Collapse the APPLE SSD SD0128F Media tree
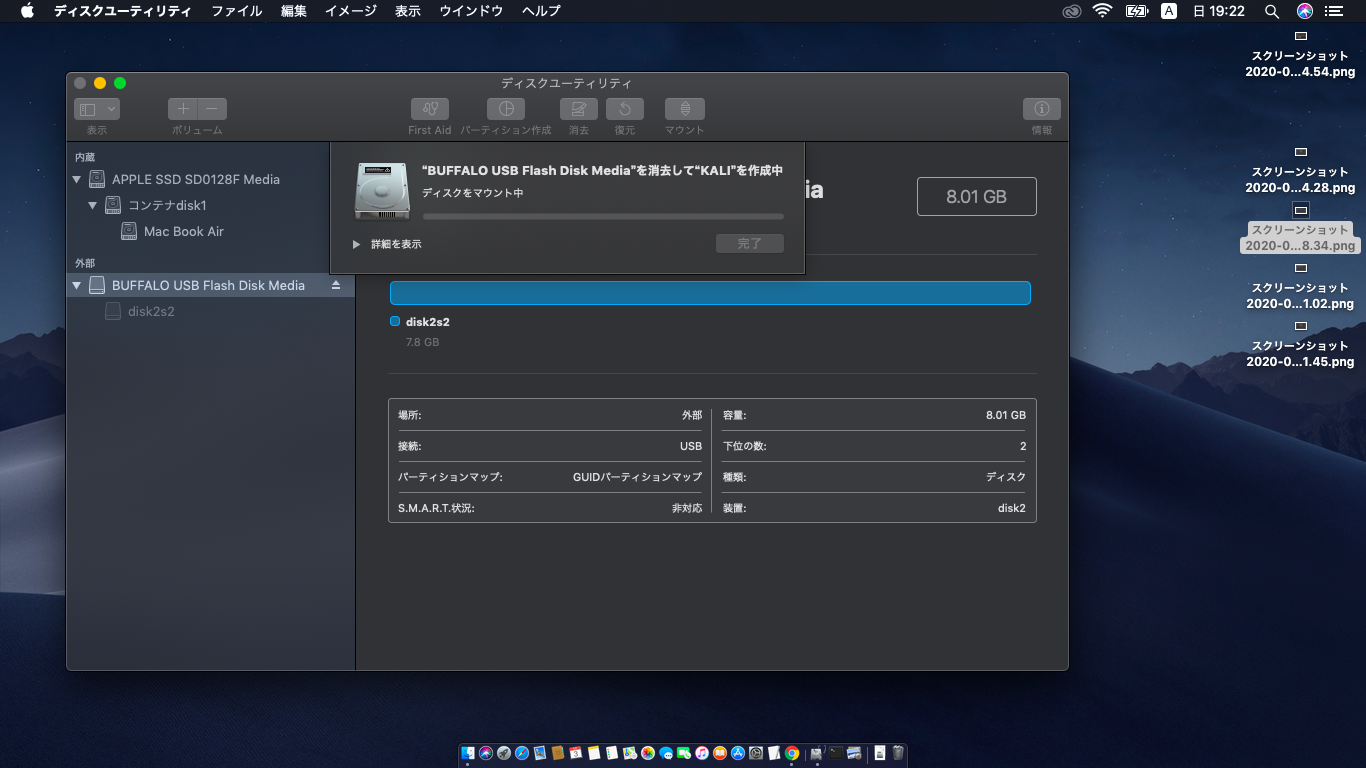The image size is (1366, 768). 77,180
